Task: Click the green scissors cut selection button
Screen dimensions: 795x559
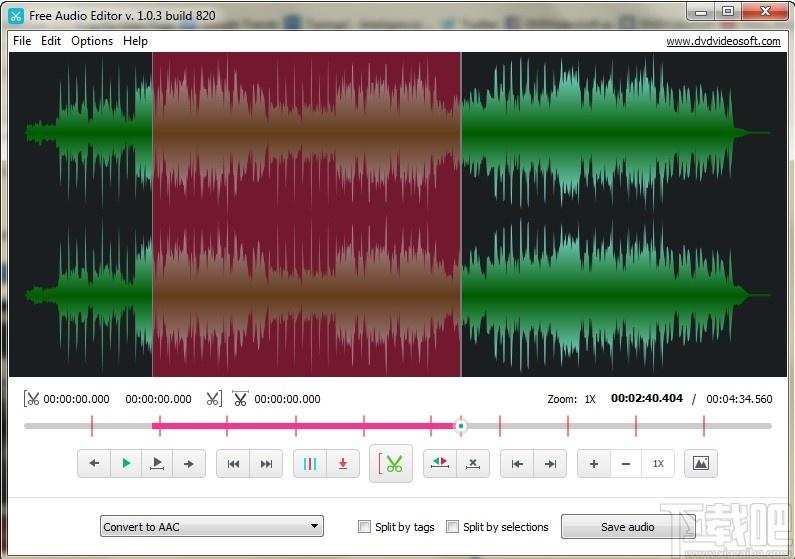Action: 391,463
